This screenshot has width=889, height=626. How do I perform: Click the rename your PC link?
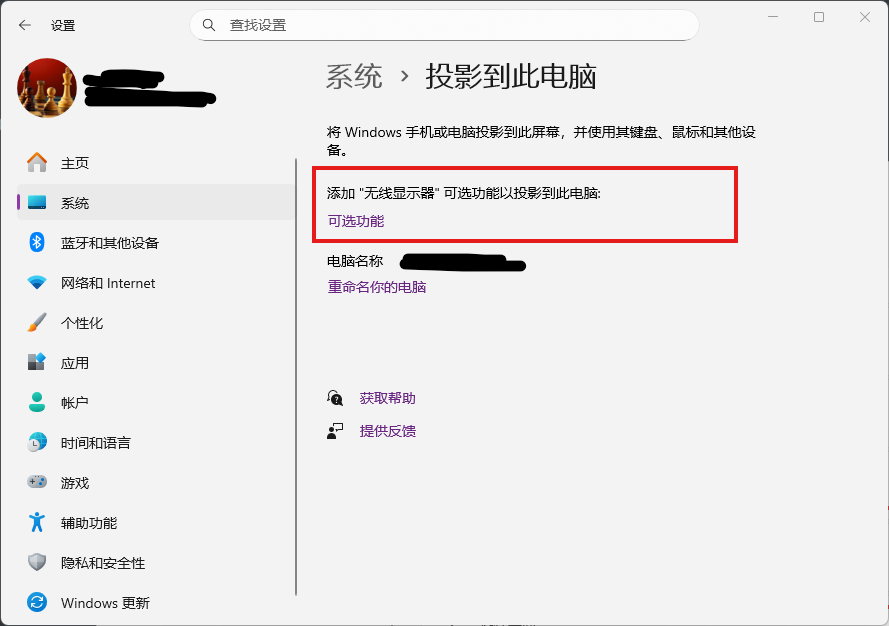(377, 287)
